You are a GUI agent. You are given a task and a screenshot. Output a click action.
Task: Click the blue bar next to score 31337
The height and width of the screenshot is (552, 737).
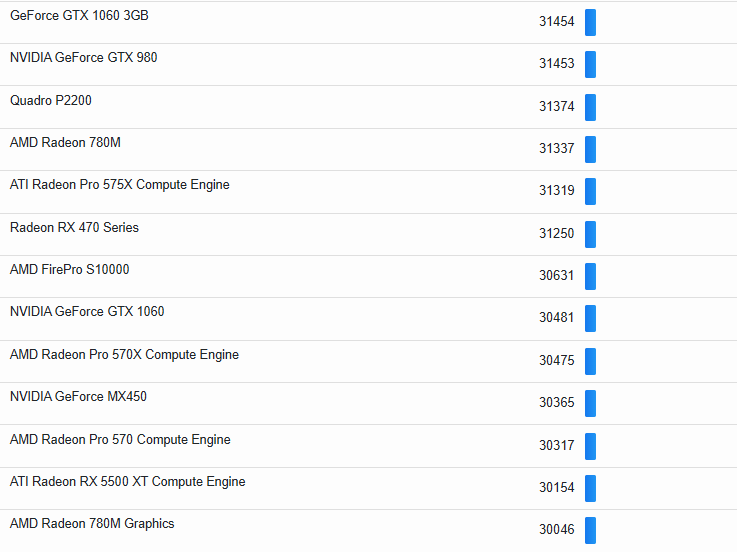[590, 149]
